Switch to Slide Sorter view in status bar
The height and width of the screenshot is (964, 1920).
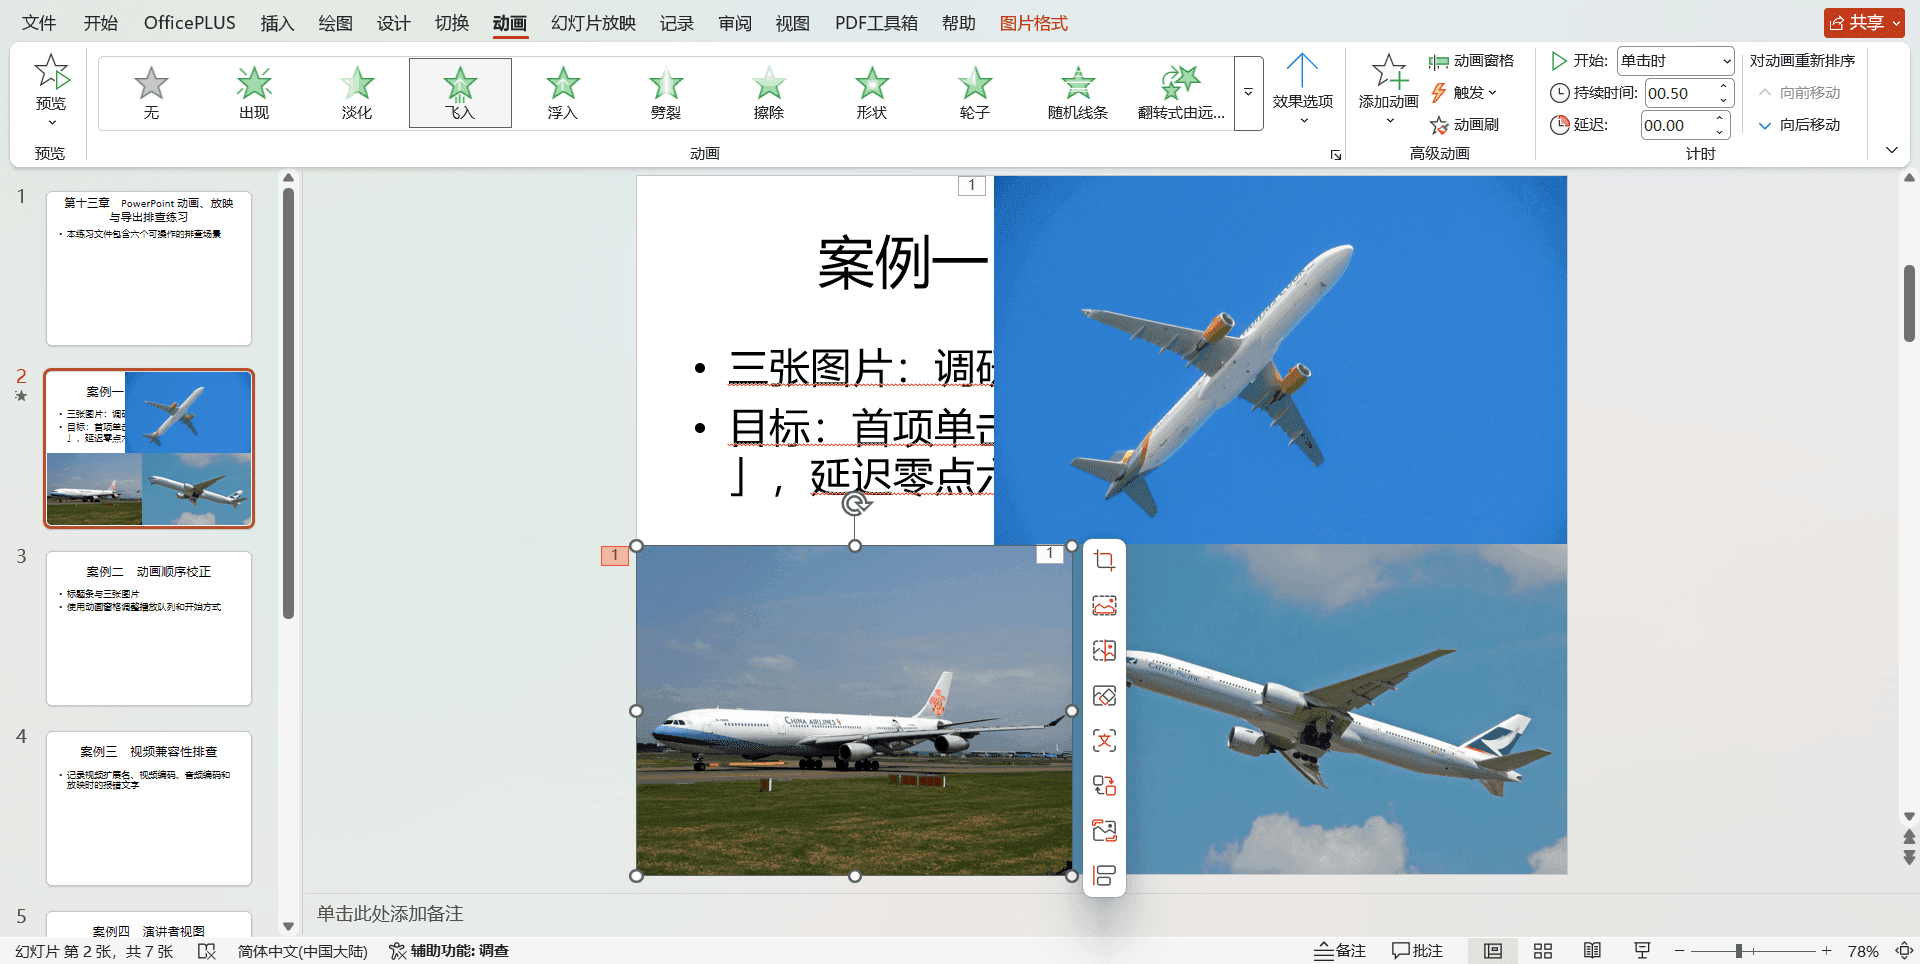[1543, 951]
